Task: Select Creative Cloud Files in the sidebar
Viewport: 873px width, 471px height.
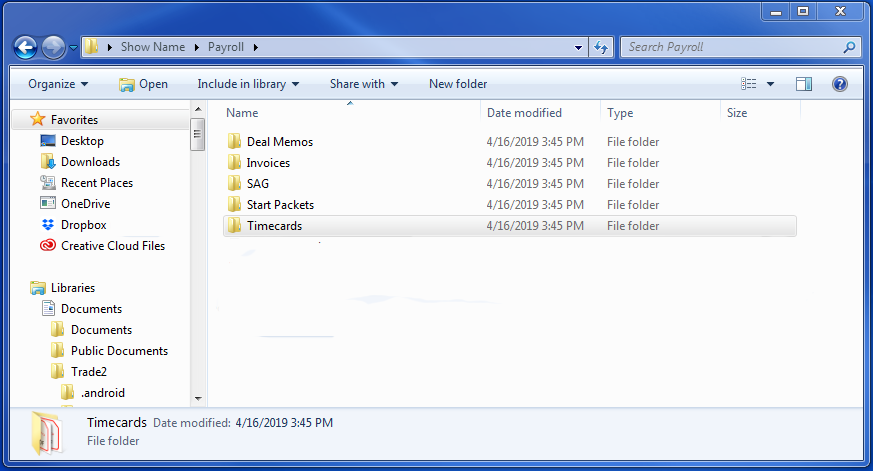Action: [112, 246]
